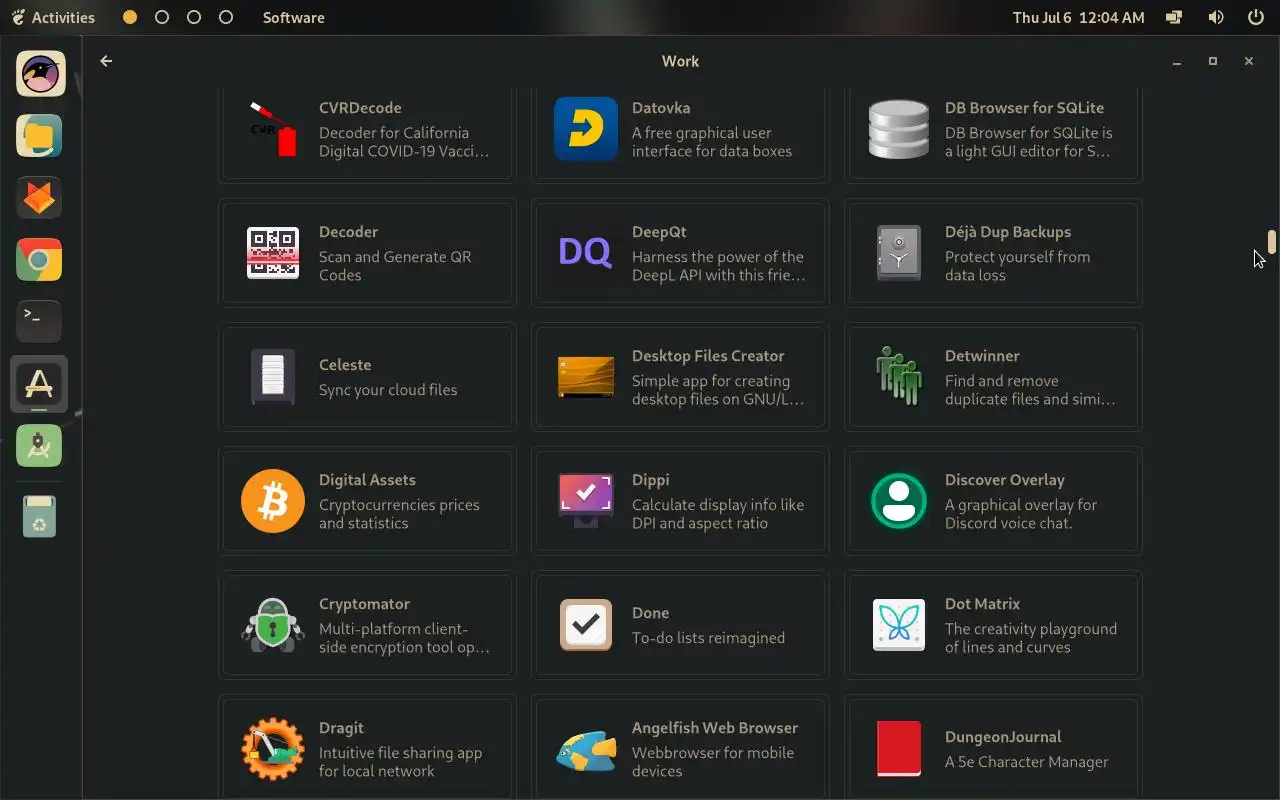This screenshot has width=1280, height=800.
Task: Select 'Calculate display info like DPI' text
Action: [x=718, y=514]
